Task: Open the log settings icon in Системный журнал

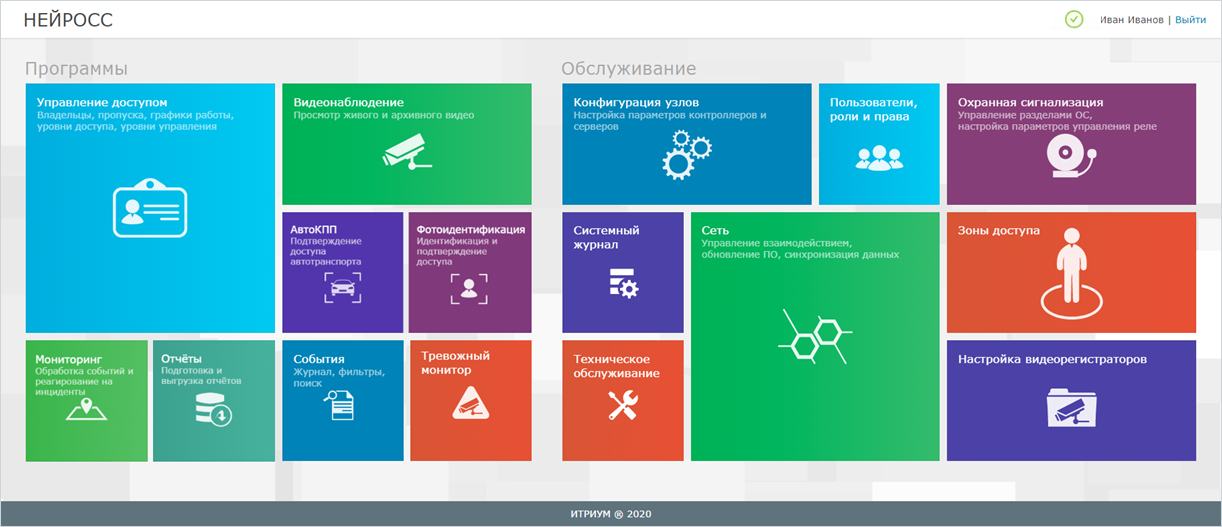Action: click(x=622, y=284)
